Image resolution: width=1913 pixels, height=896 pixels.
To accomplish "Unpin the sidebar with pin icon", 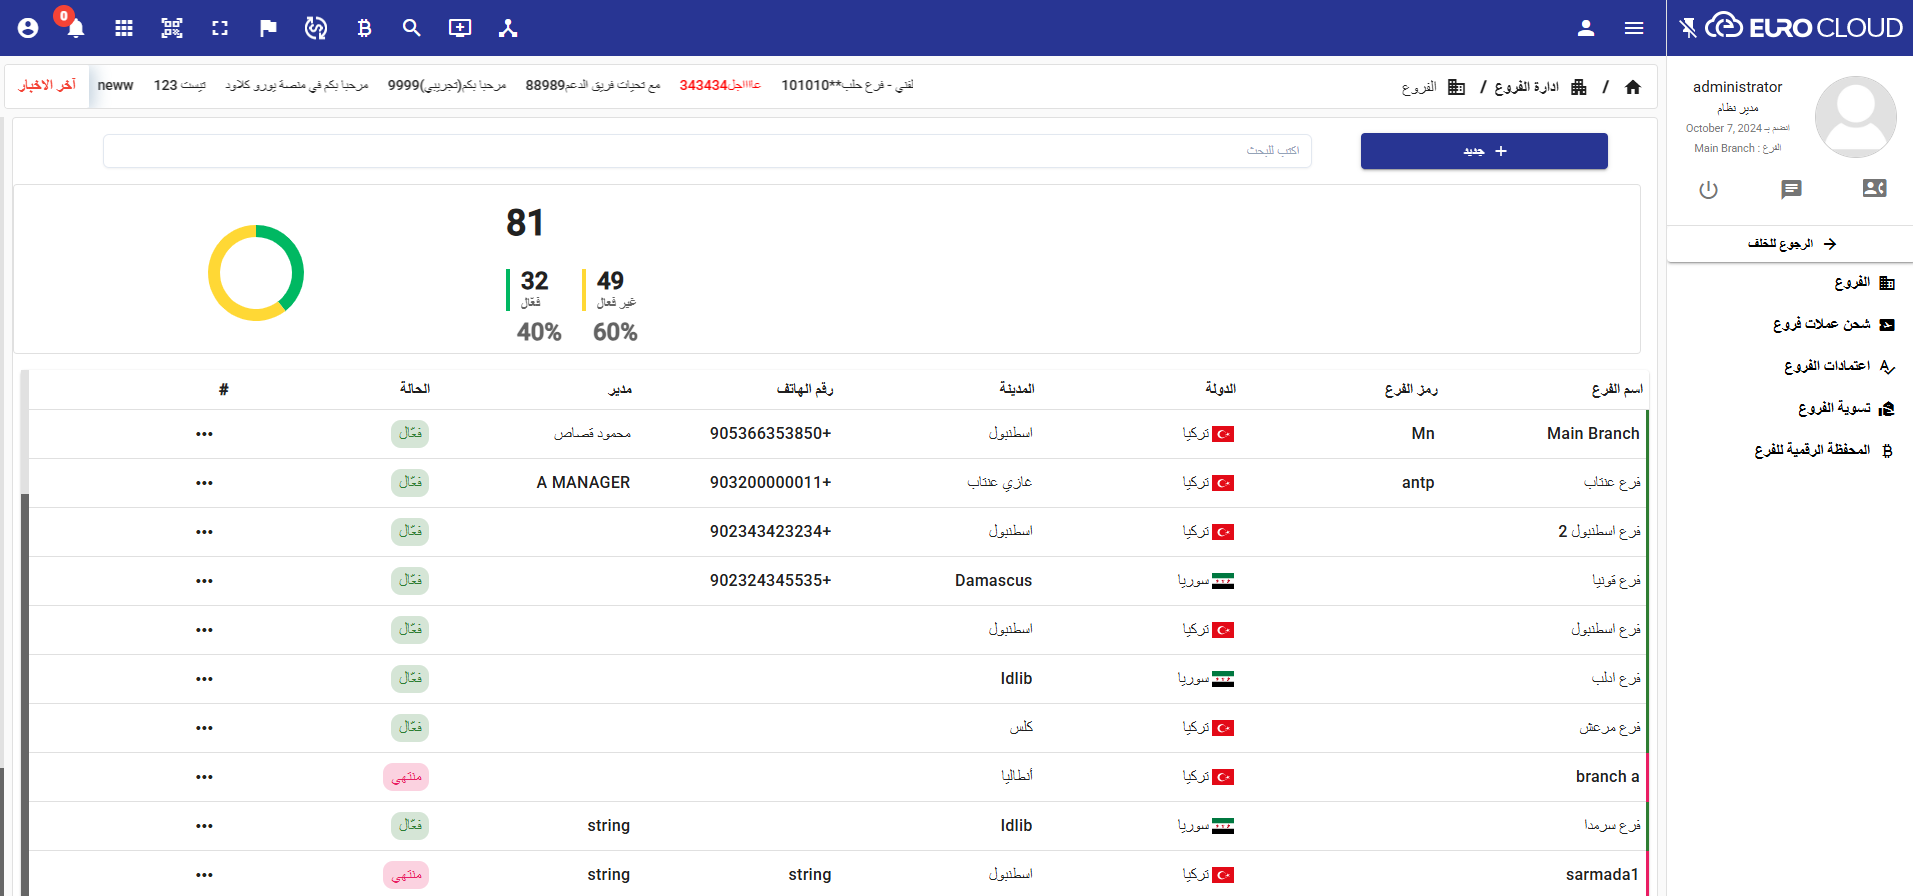I will click(1688, 28).
